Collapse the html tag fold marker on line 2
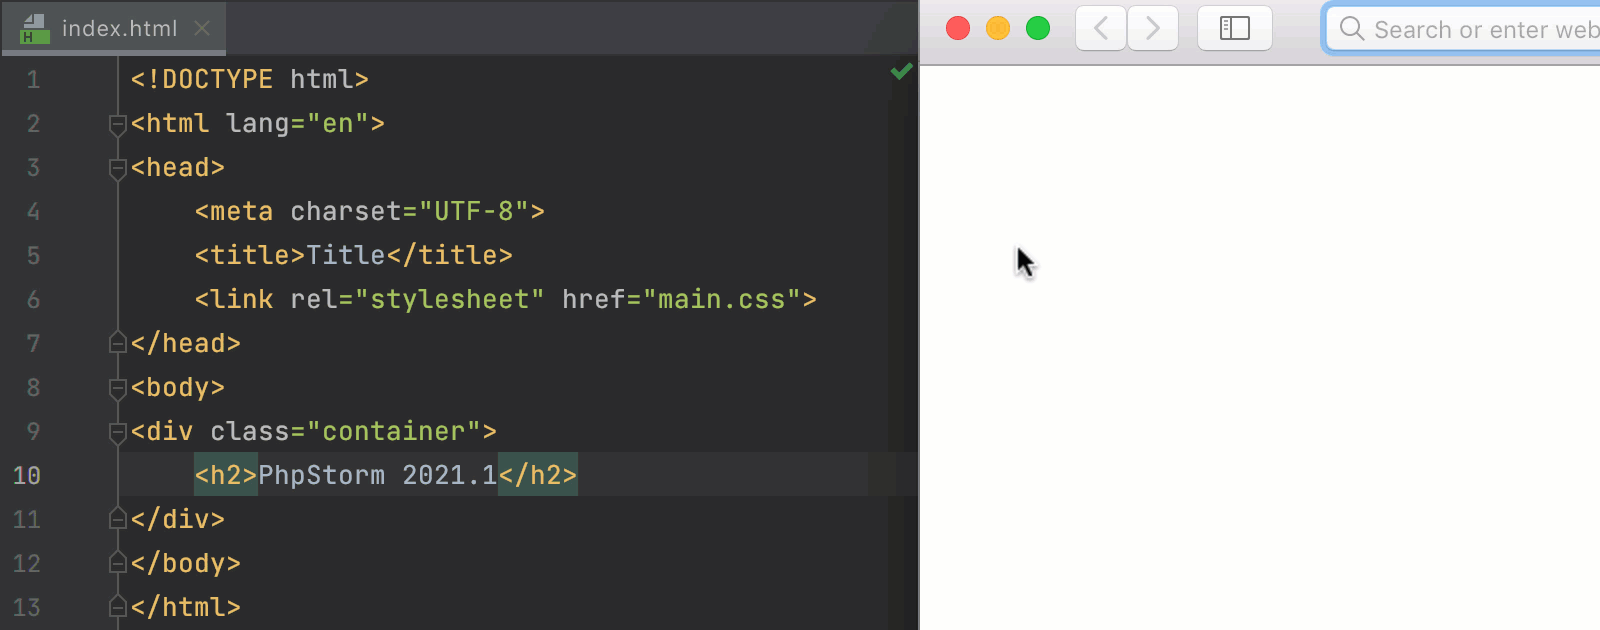The height and width of the screenshot is (630, 1600). pos(118,124)
